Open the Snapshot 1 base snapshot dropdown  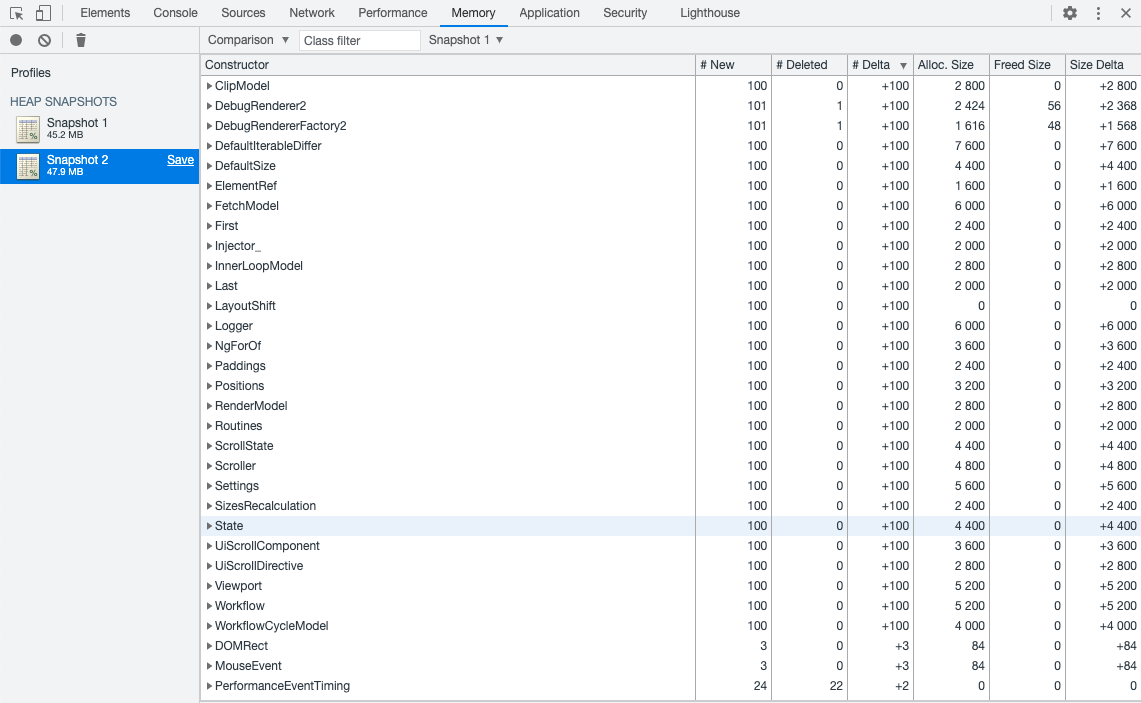[466, 40]
